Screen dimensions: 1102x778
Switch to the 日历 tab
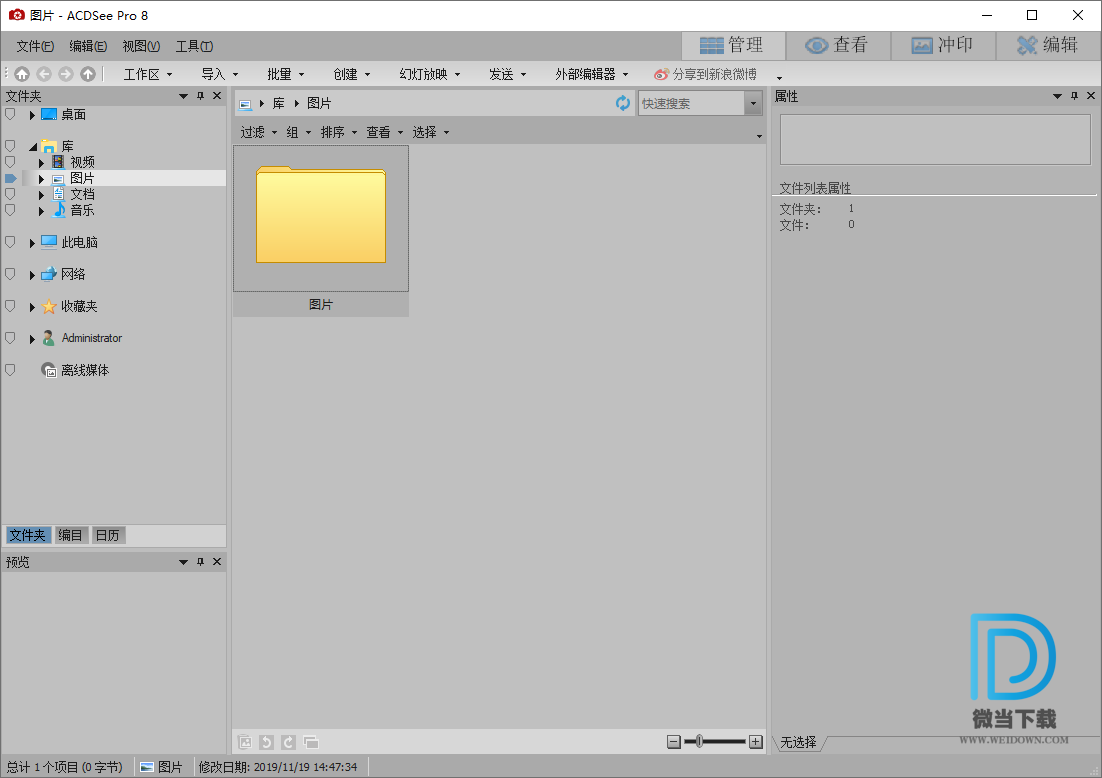(x=107, y=535)
